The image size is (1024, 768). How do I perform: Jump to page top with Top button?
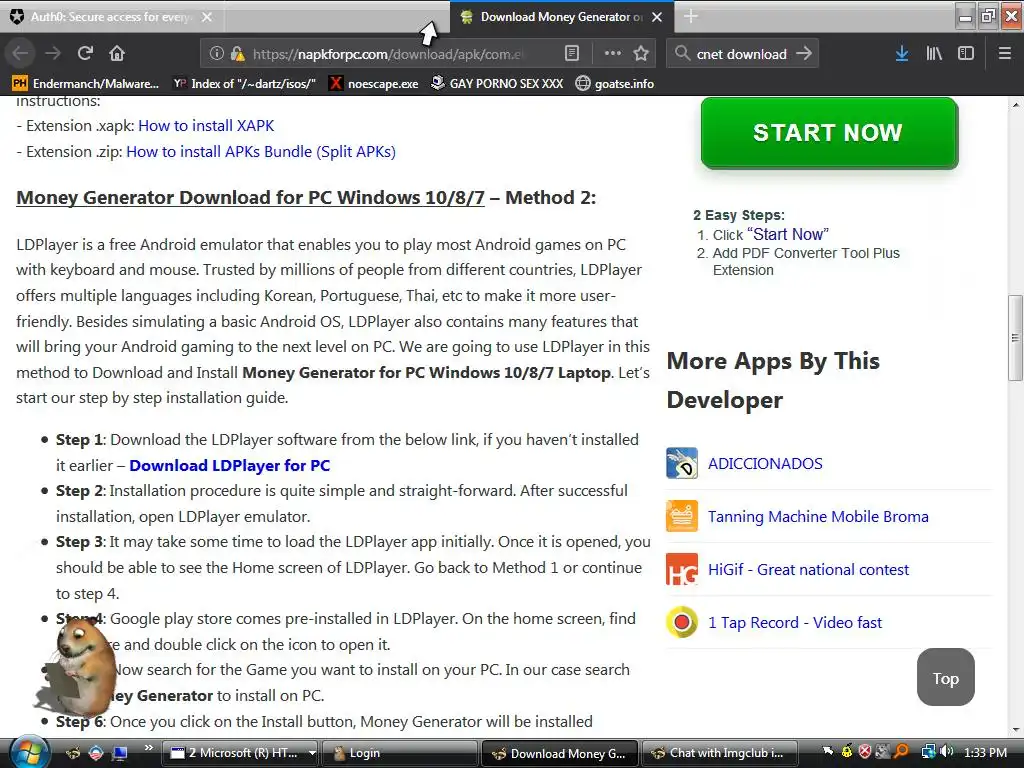946,677
